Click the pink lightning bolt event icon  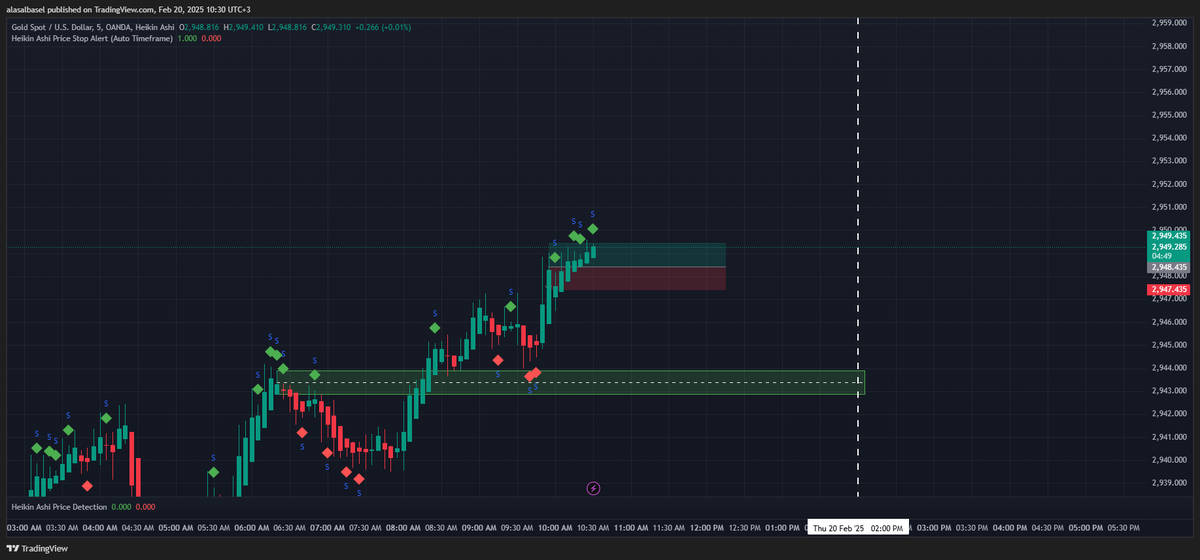click(x=593, y=488)
